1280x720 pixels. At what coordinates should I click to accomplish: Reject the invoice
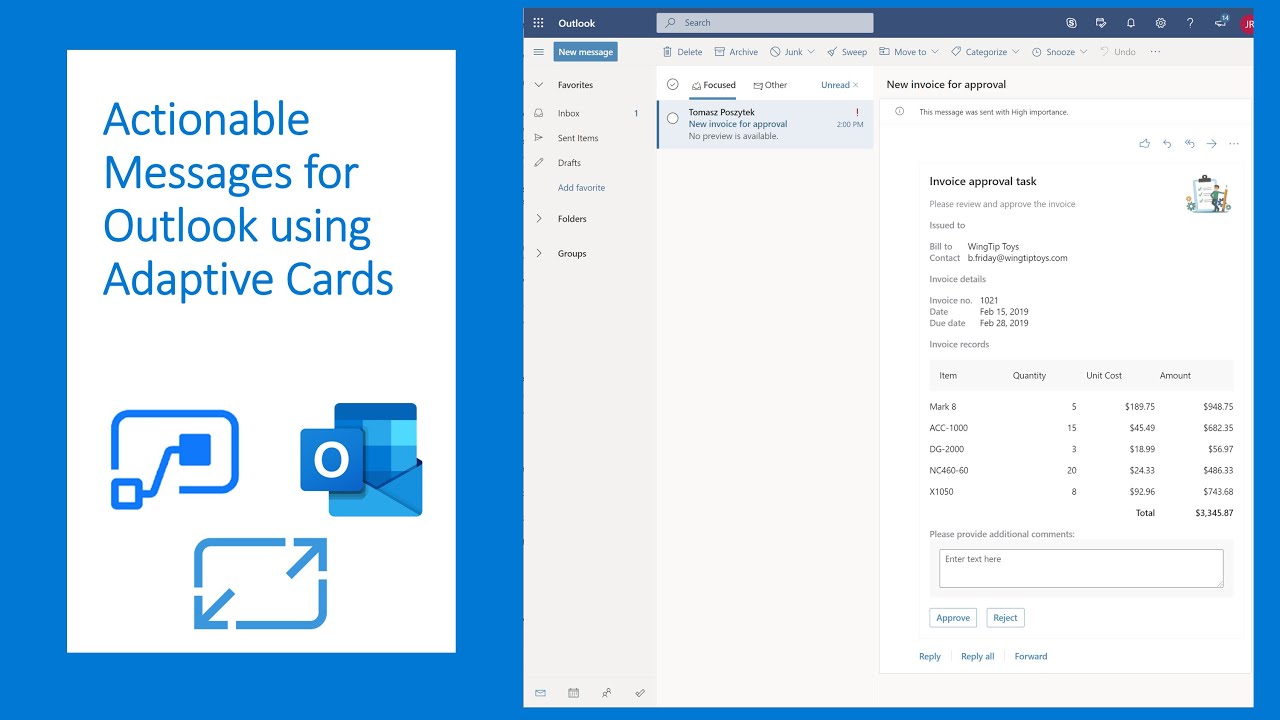pyautogui.click(x=1005, y=618)
